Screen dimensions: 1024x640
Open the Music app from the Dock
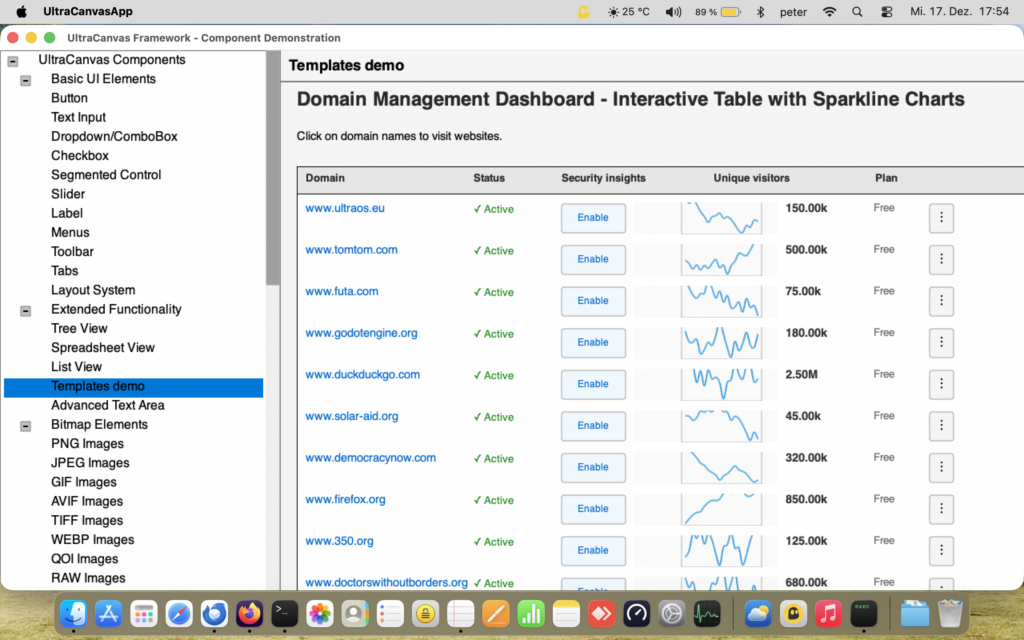[828, 614]
